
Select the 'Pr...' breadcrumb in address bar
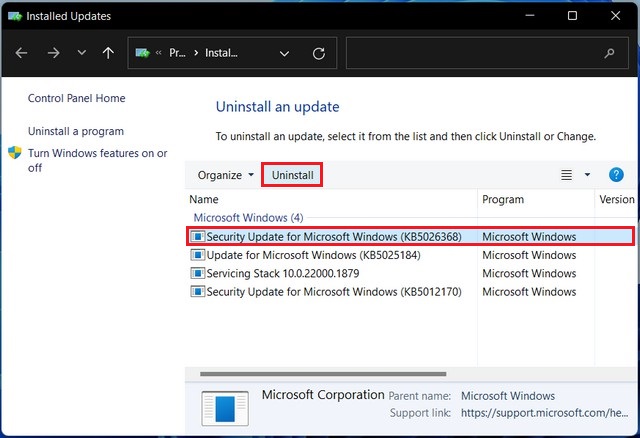click(x=177, y=53)
